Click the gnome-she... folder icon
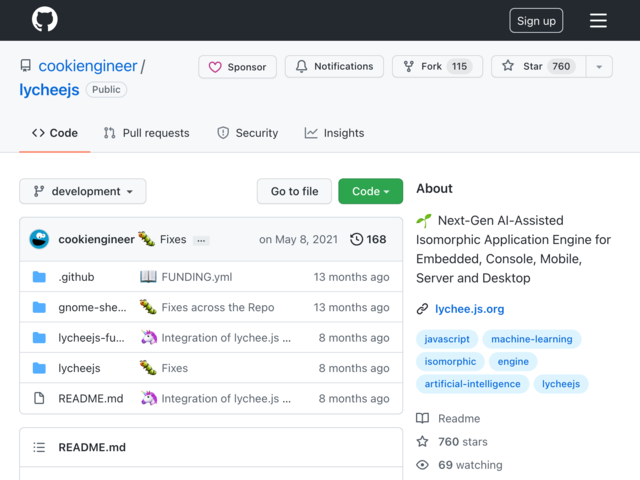 (39, 307)
